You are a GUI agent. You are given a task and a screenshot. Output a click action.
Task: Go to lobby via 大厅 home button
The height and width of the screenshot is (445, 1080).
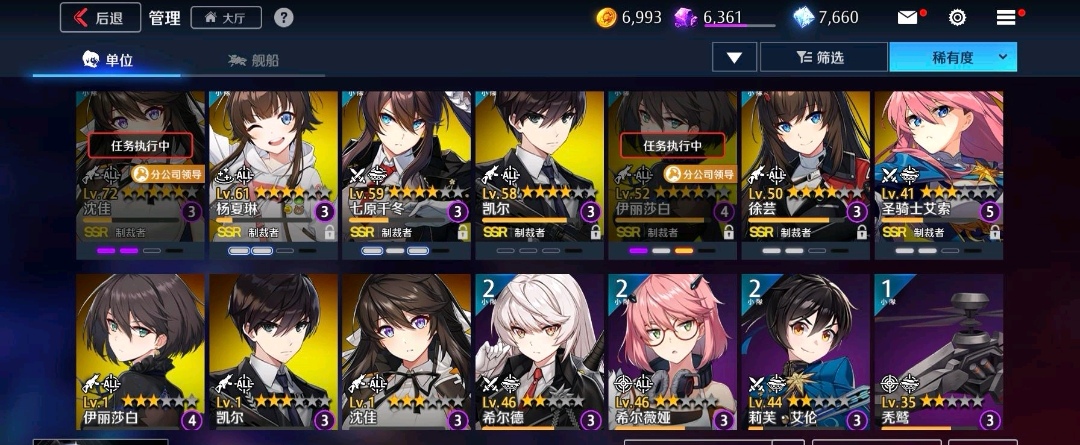point(226,17)
